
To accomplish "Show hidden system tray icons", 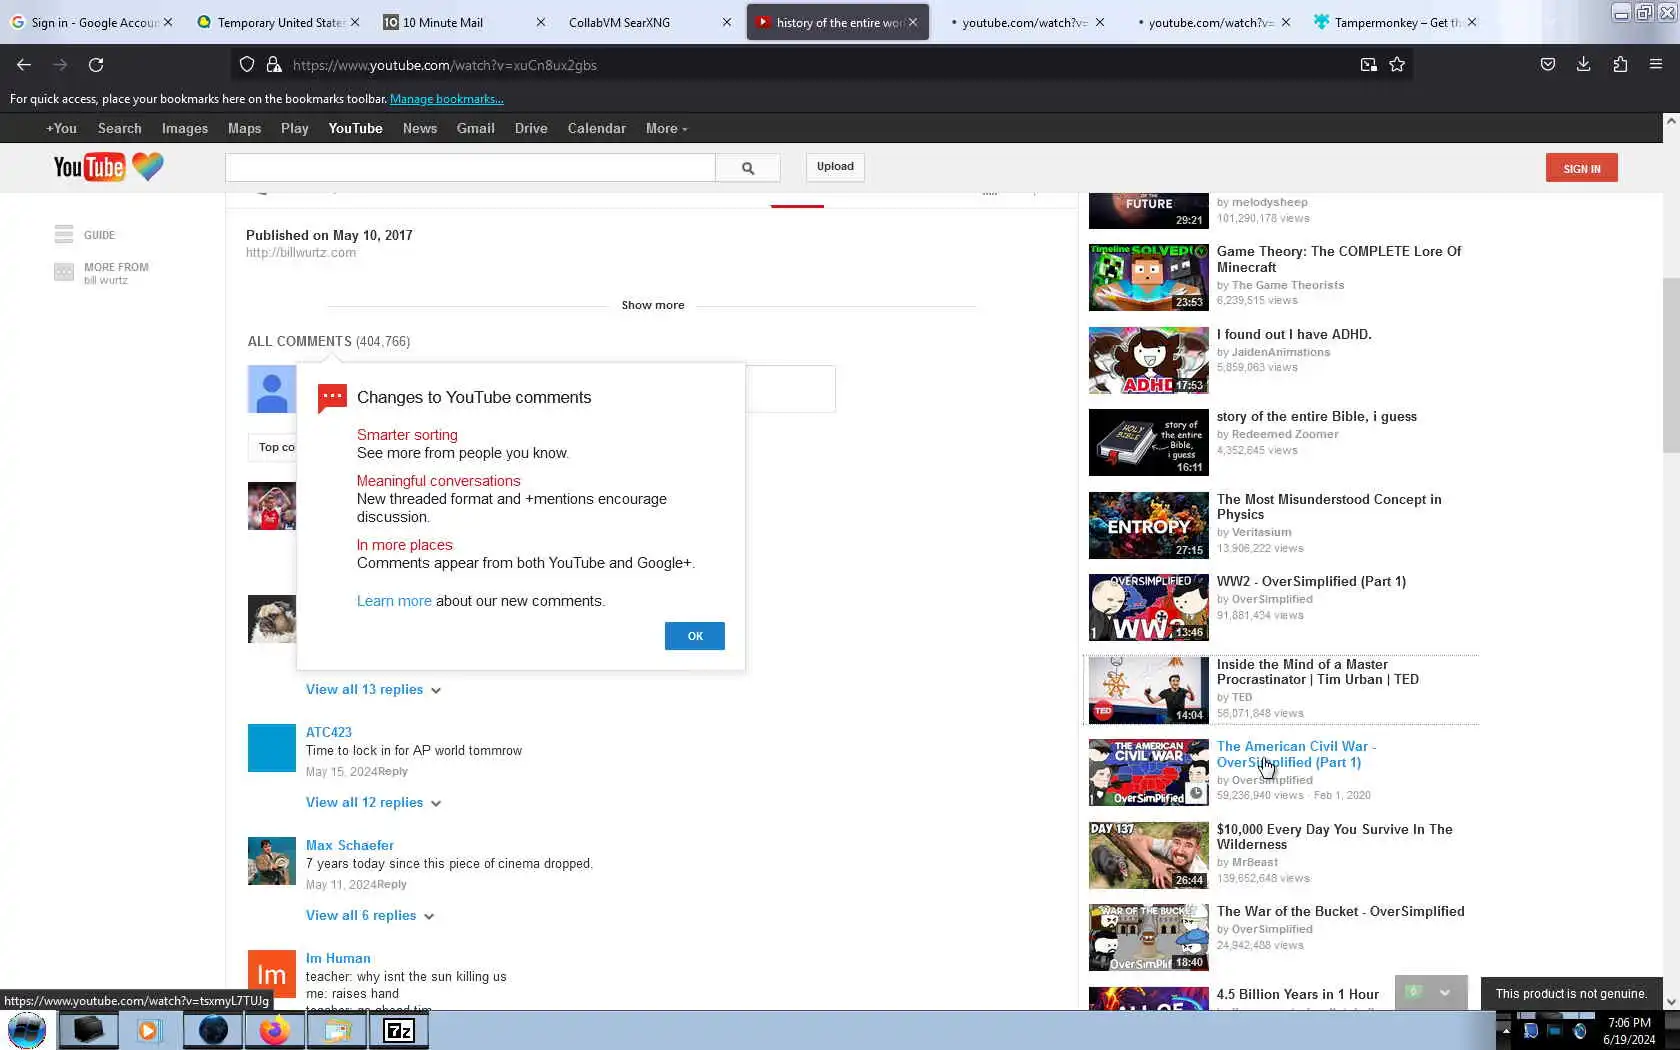I will (1506, 1031).
